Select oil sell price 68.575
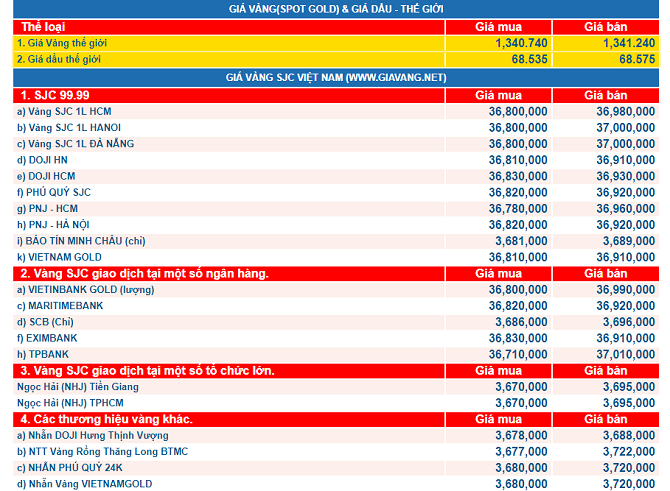Screen dimensions: 670x491 coord(637,59)
